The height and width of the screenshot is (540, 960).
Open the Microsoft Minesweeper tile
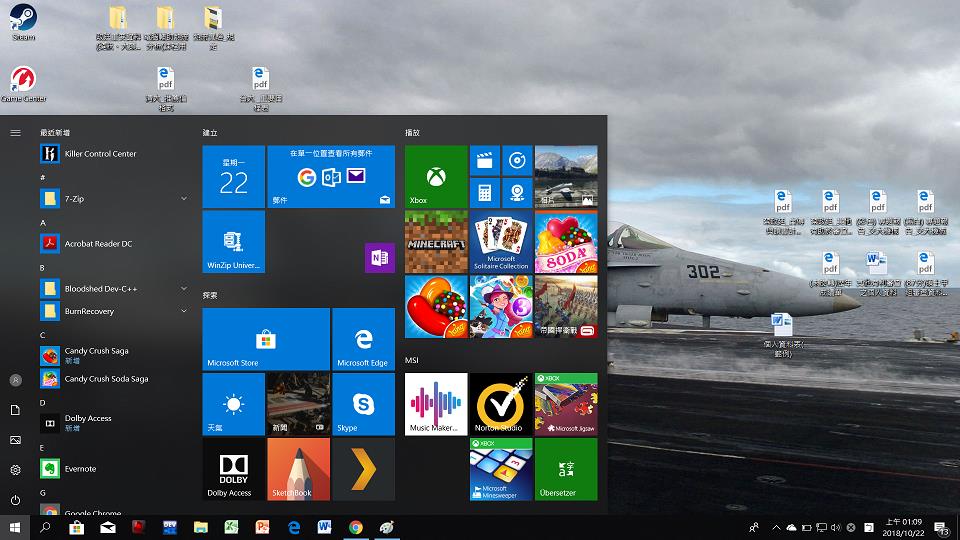501,469
